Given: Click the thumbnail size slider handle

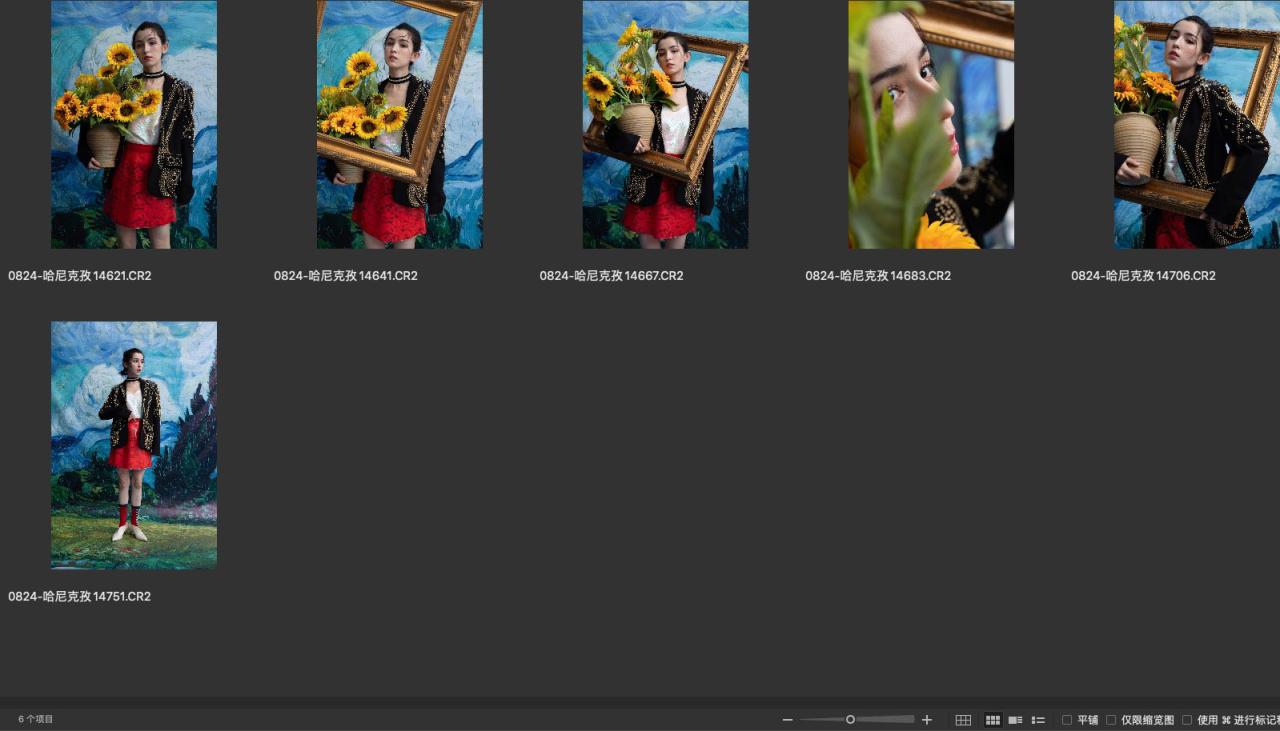Looking at the screenshot, I should point(850,720).
